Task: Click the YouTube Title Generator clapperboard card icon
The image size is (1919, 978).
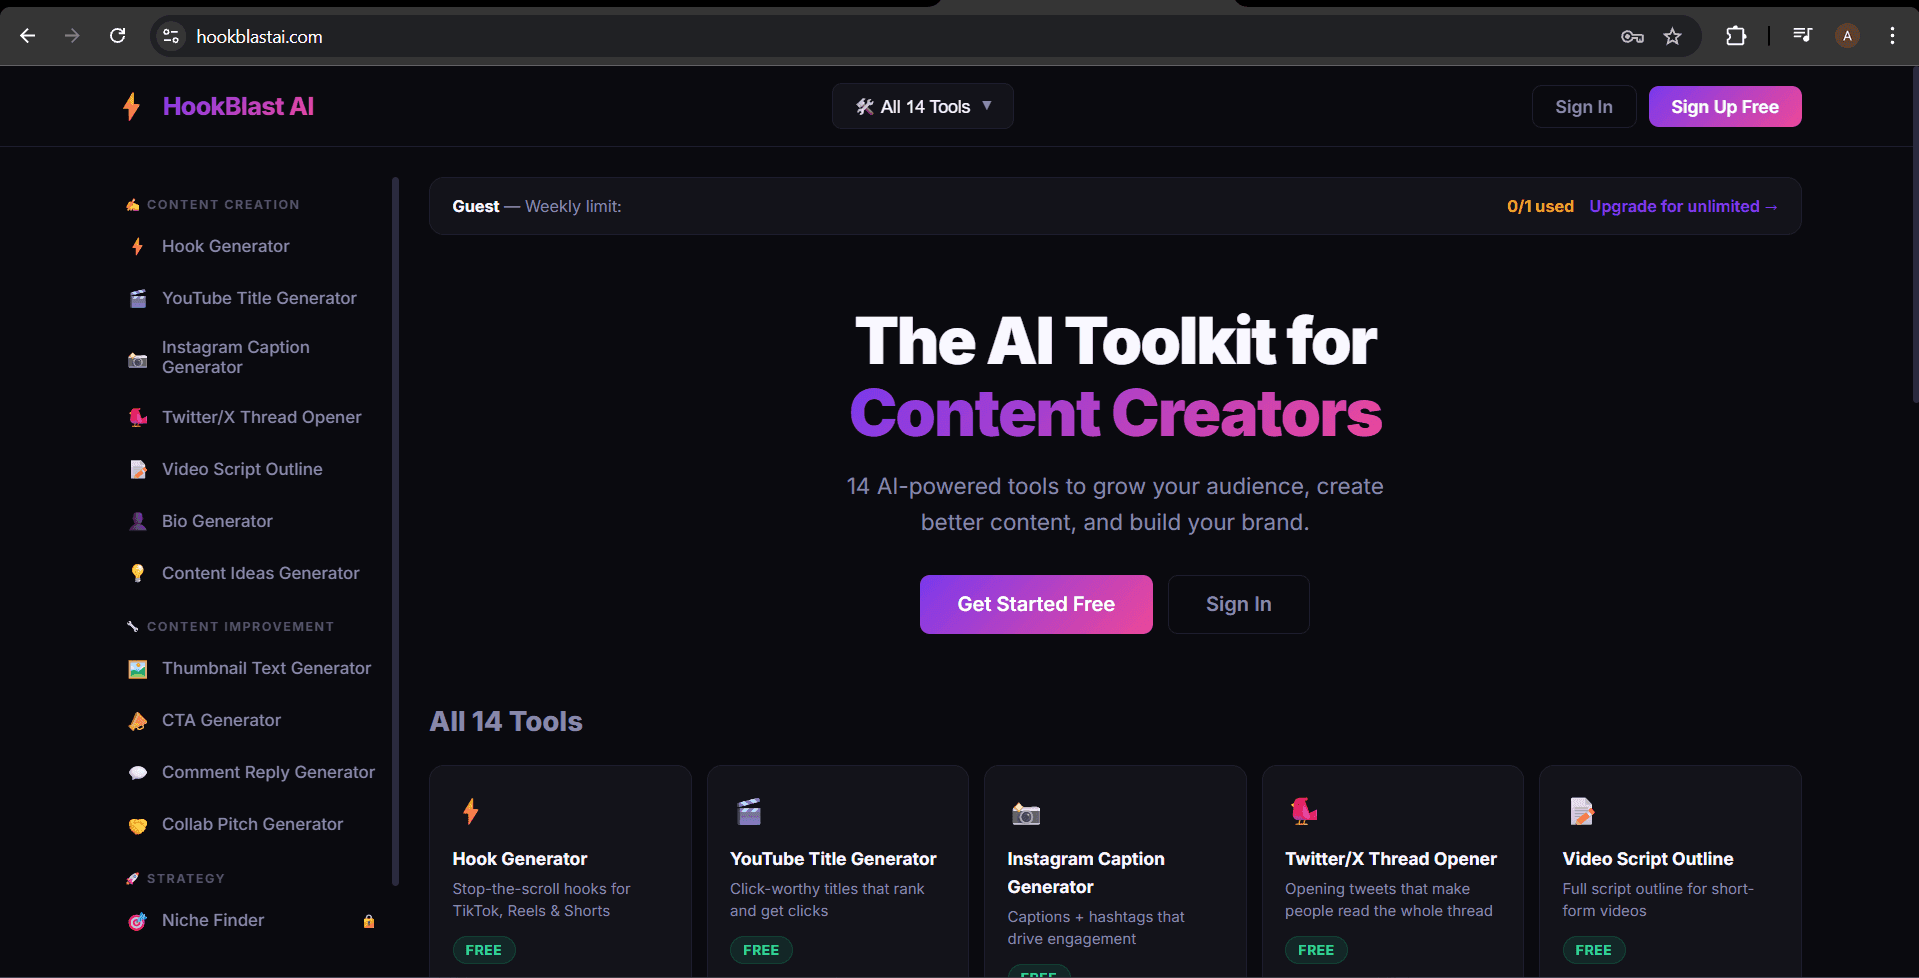Action: [x=749, y=811]
